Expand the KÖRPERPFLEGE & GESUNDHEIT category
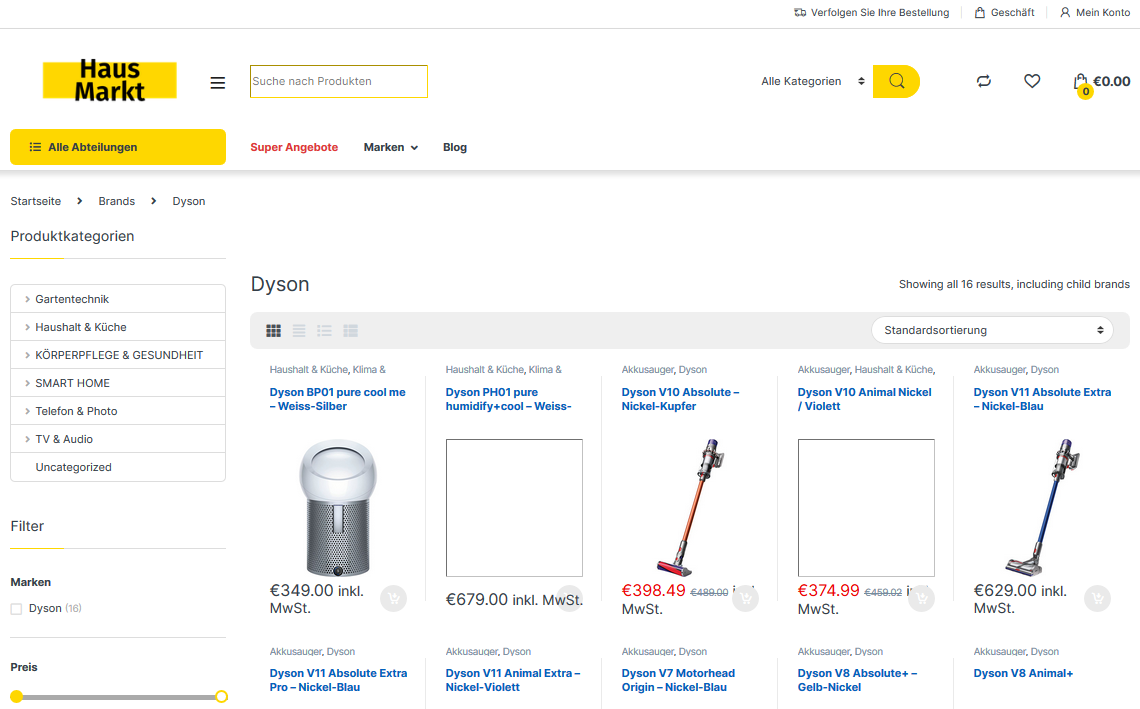Screen dimensions: 1140x709 pyautogui.click(x=27, y=355)
